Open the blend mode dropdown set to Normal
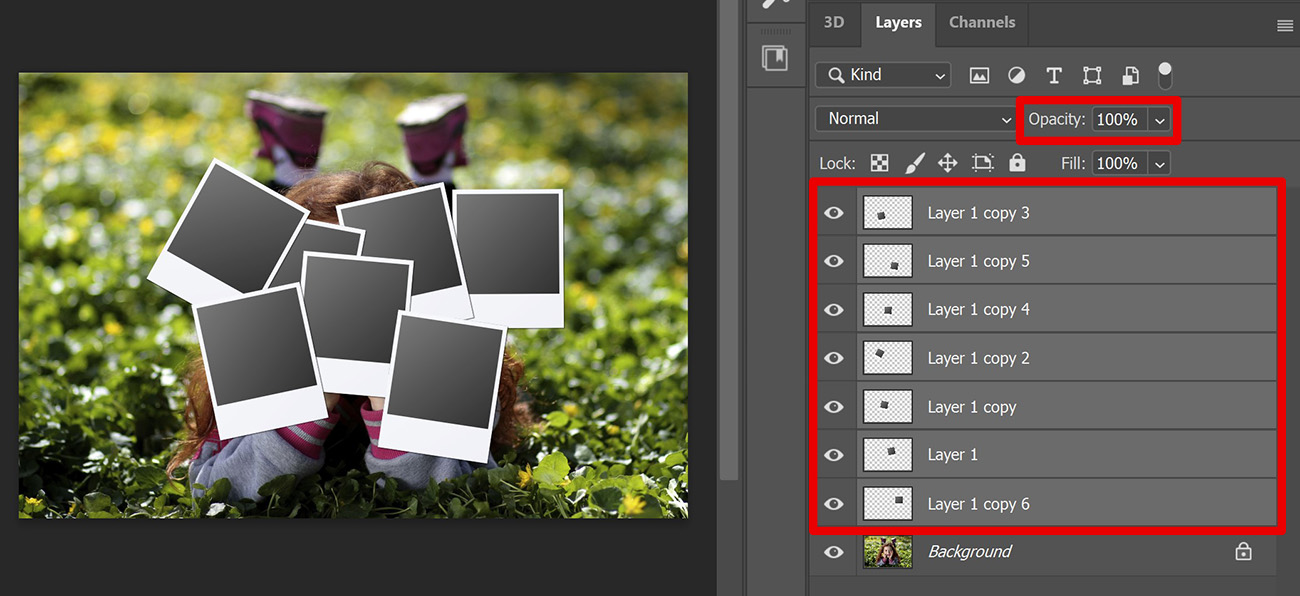 (913, 118)
